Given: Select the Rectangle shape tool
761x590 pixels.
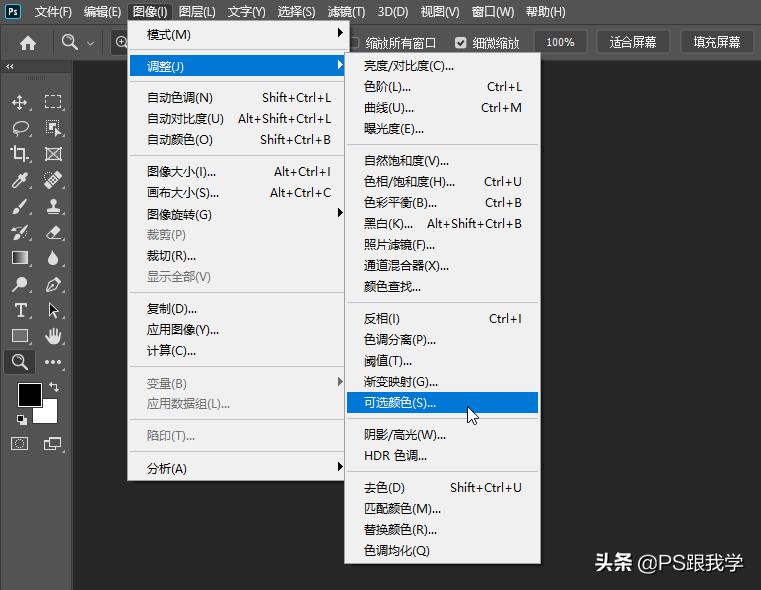Looking at the screenshot, I should (19, 336).
